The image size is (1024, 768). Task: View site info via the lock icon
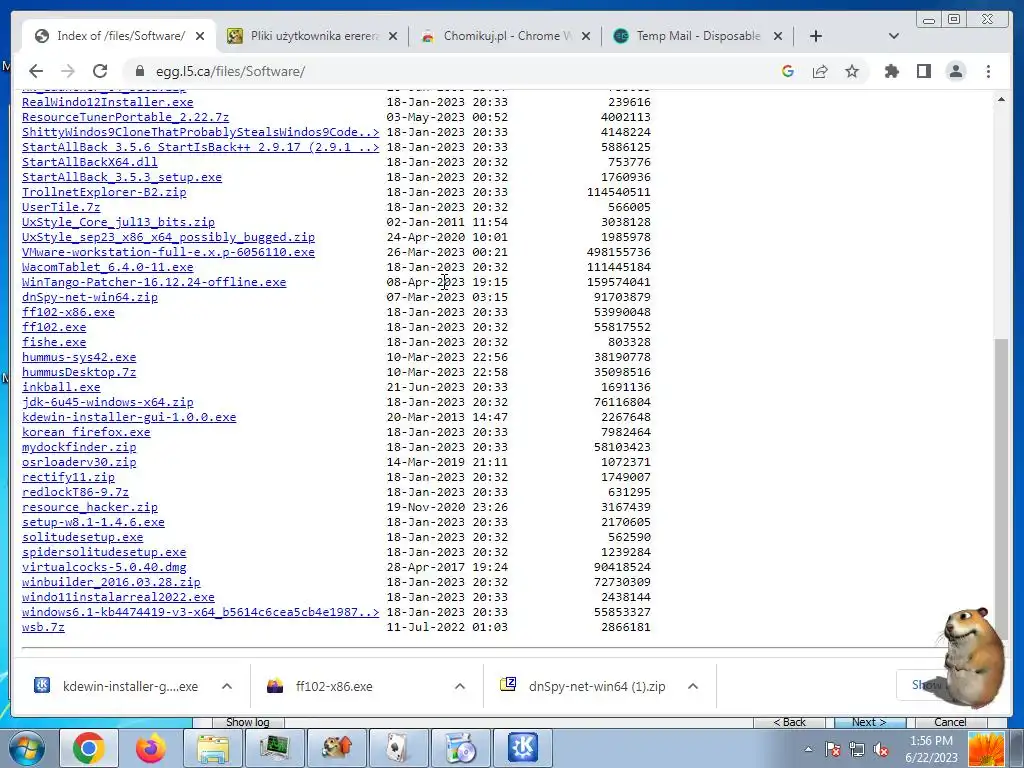139,71
